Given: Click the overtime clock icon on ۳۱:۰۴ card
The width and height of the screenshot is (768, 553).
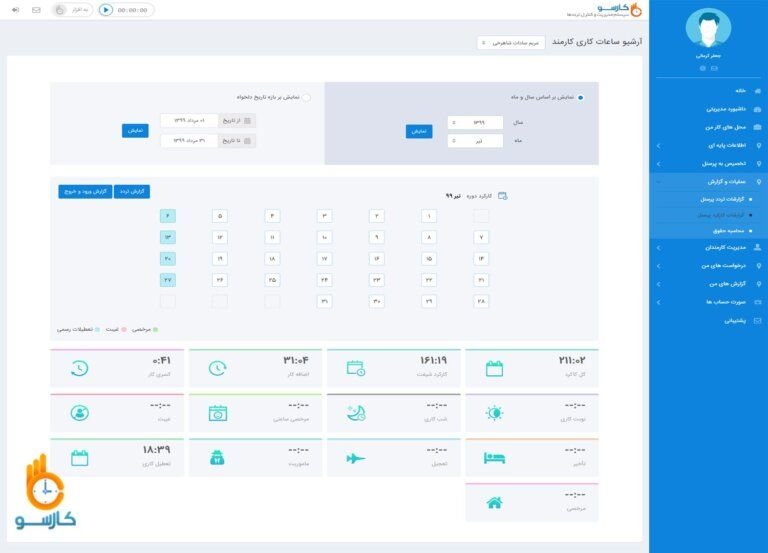Looking at the screenshot, I should click(x=217, y=368).
